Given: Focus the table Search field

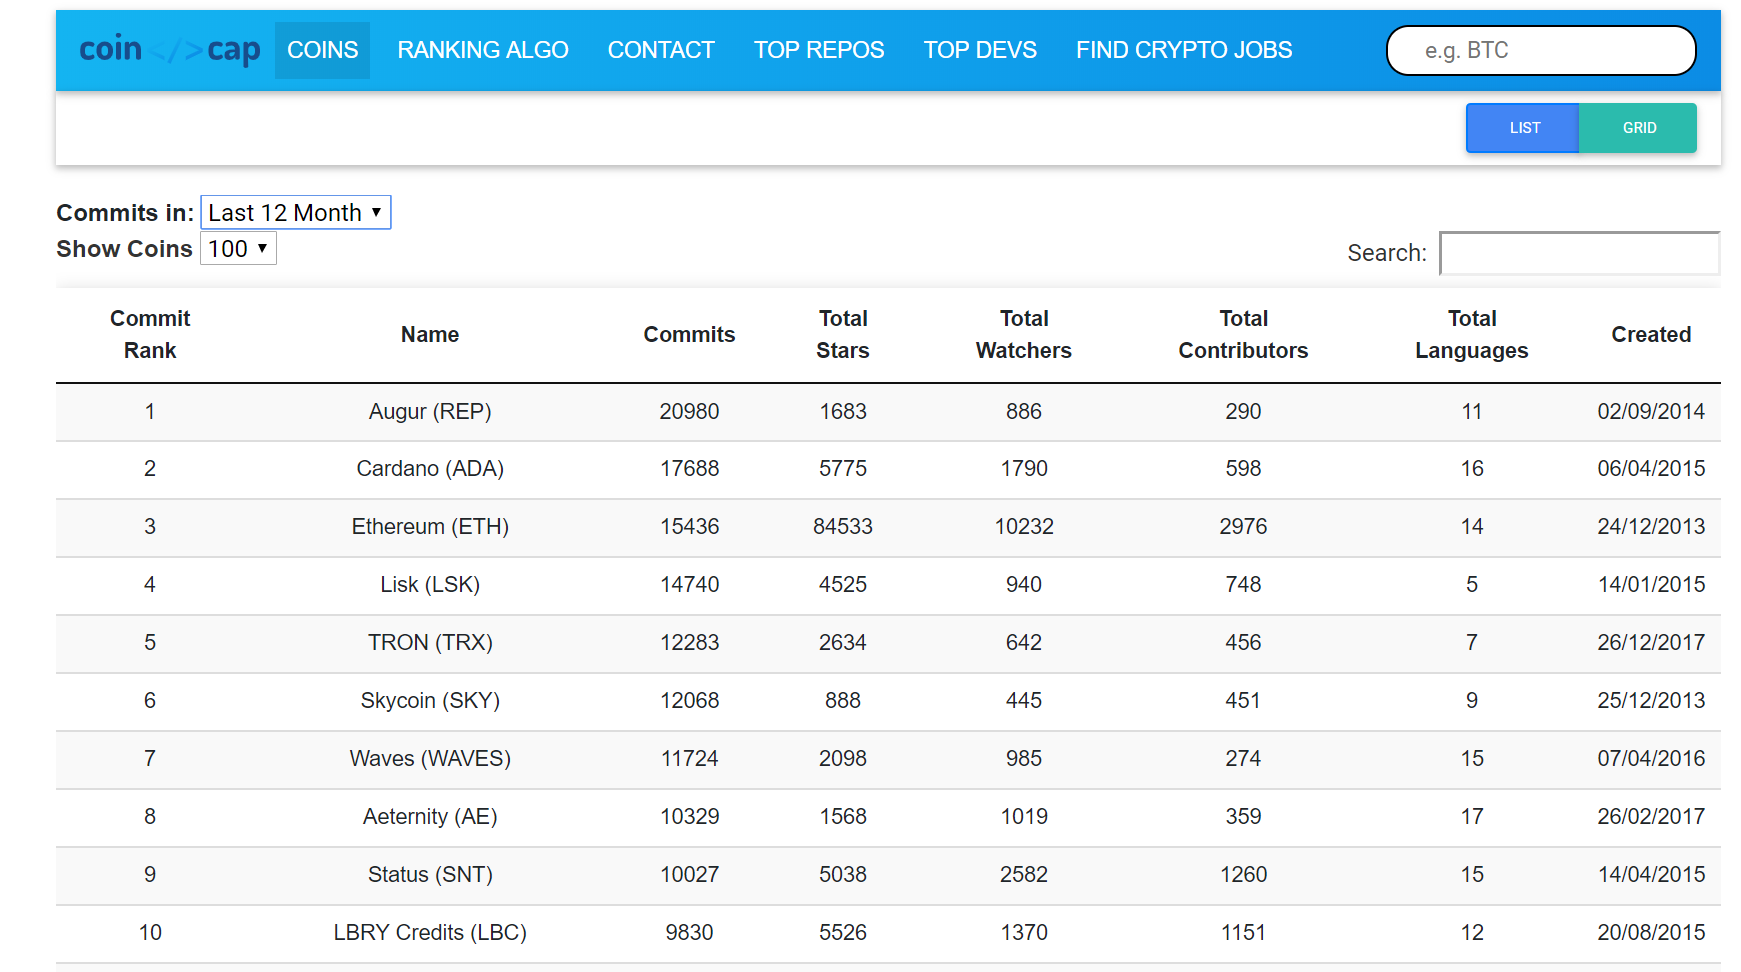Looking at the screenshot, I should 1580,253.
